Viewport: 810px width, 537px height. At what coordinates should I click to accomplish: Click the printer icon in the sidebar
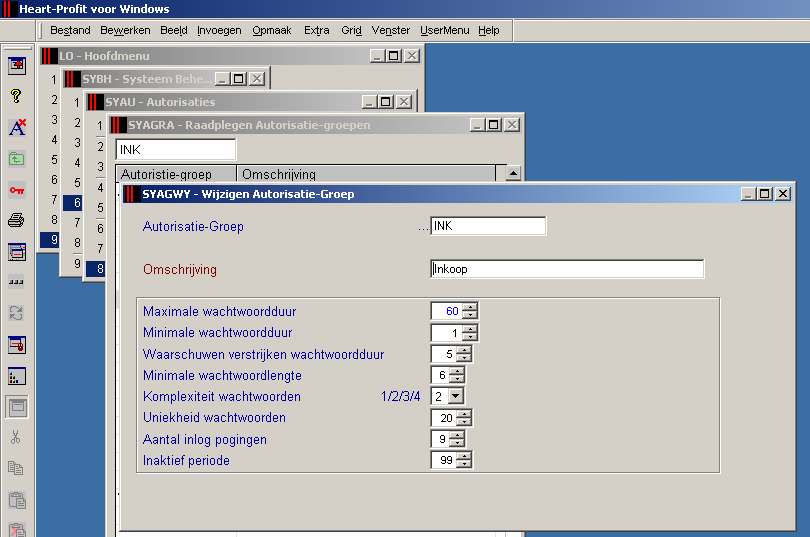[x=17, y=220]
